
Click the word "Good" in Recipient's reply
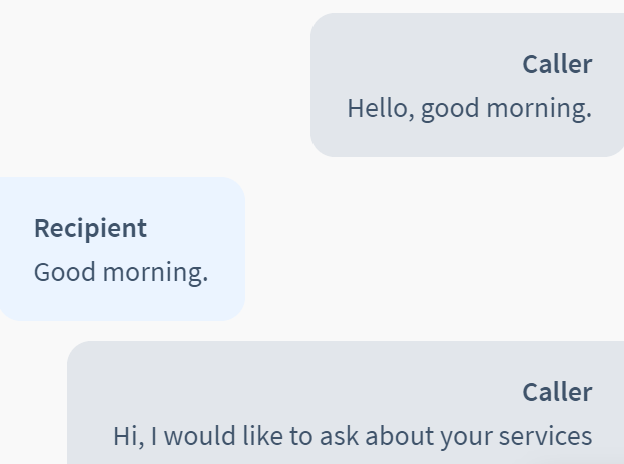(64, 272)
